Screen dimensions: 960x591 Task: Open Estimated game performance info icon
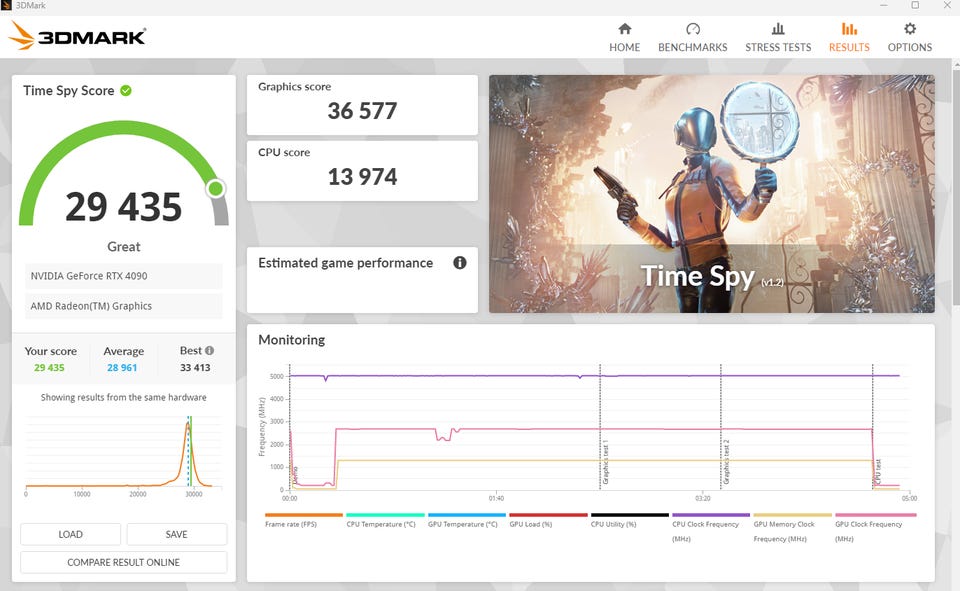[x=460, y=263]
